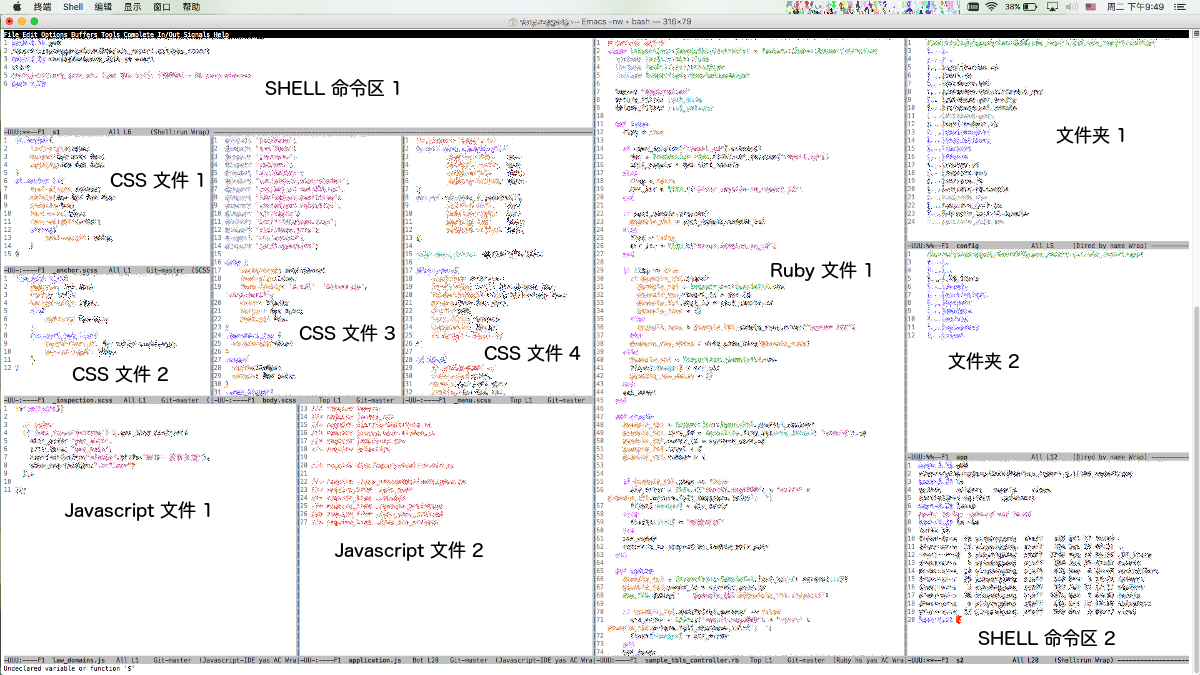This screenshot has width=1200, height=675.
Task: Open the input source flag menu
Action: pyautogui.click(x=1092, y=6)
